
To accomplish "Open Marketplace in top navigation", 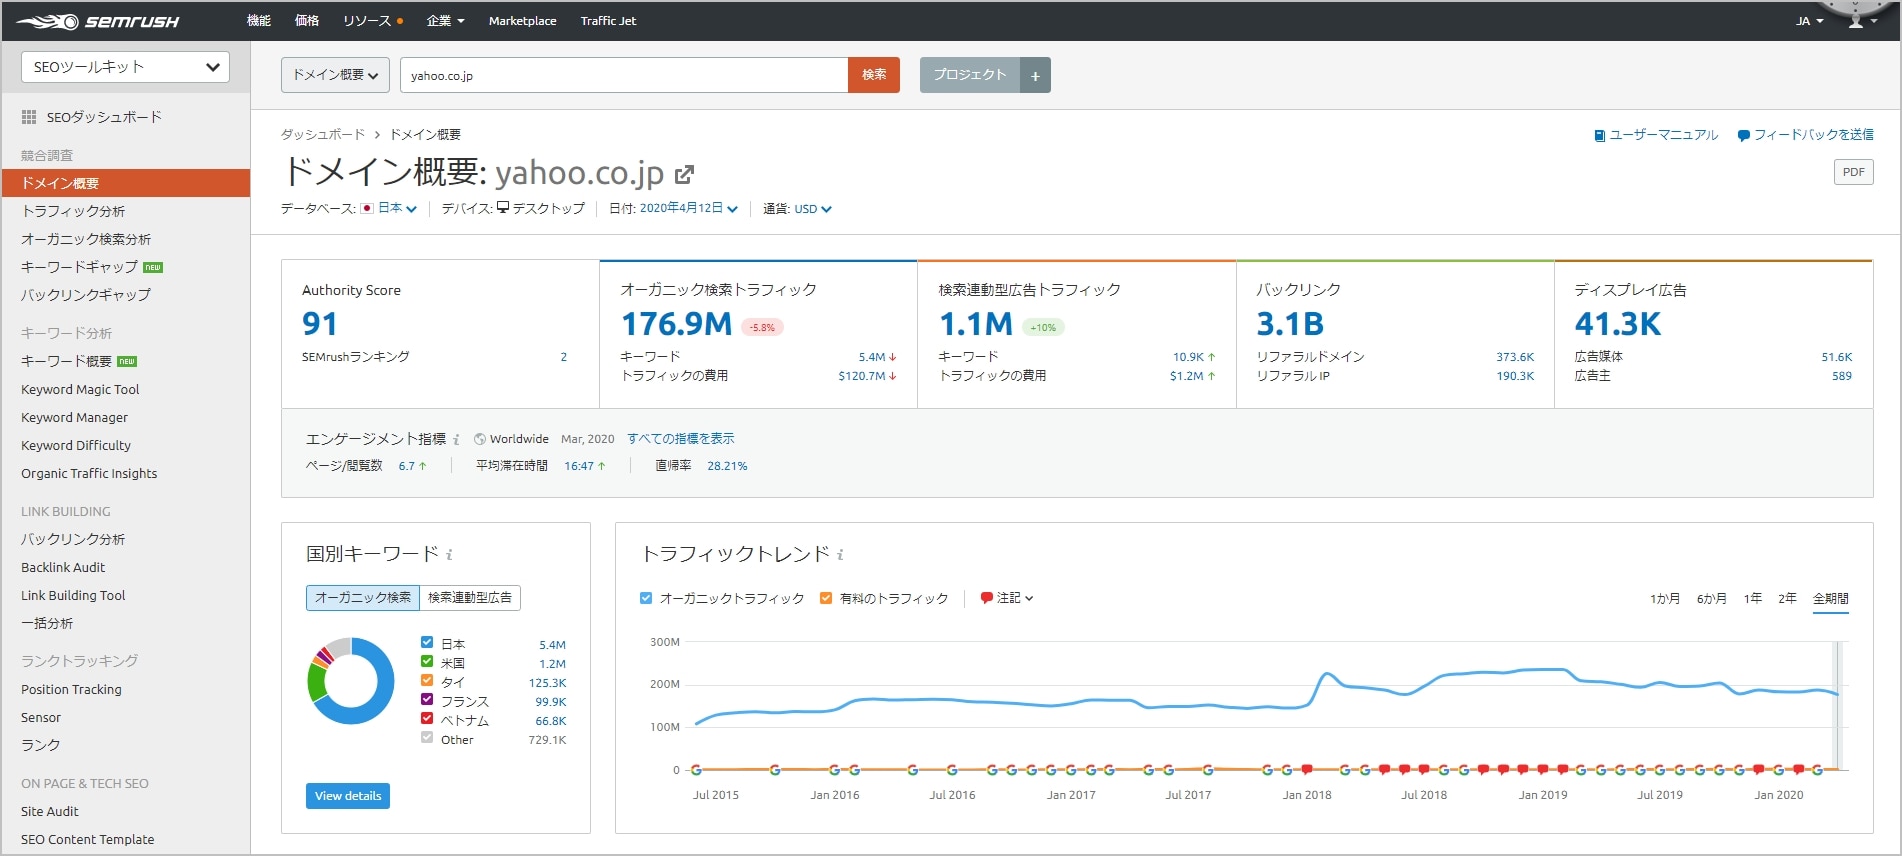I will coord(522,21).
